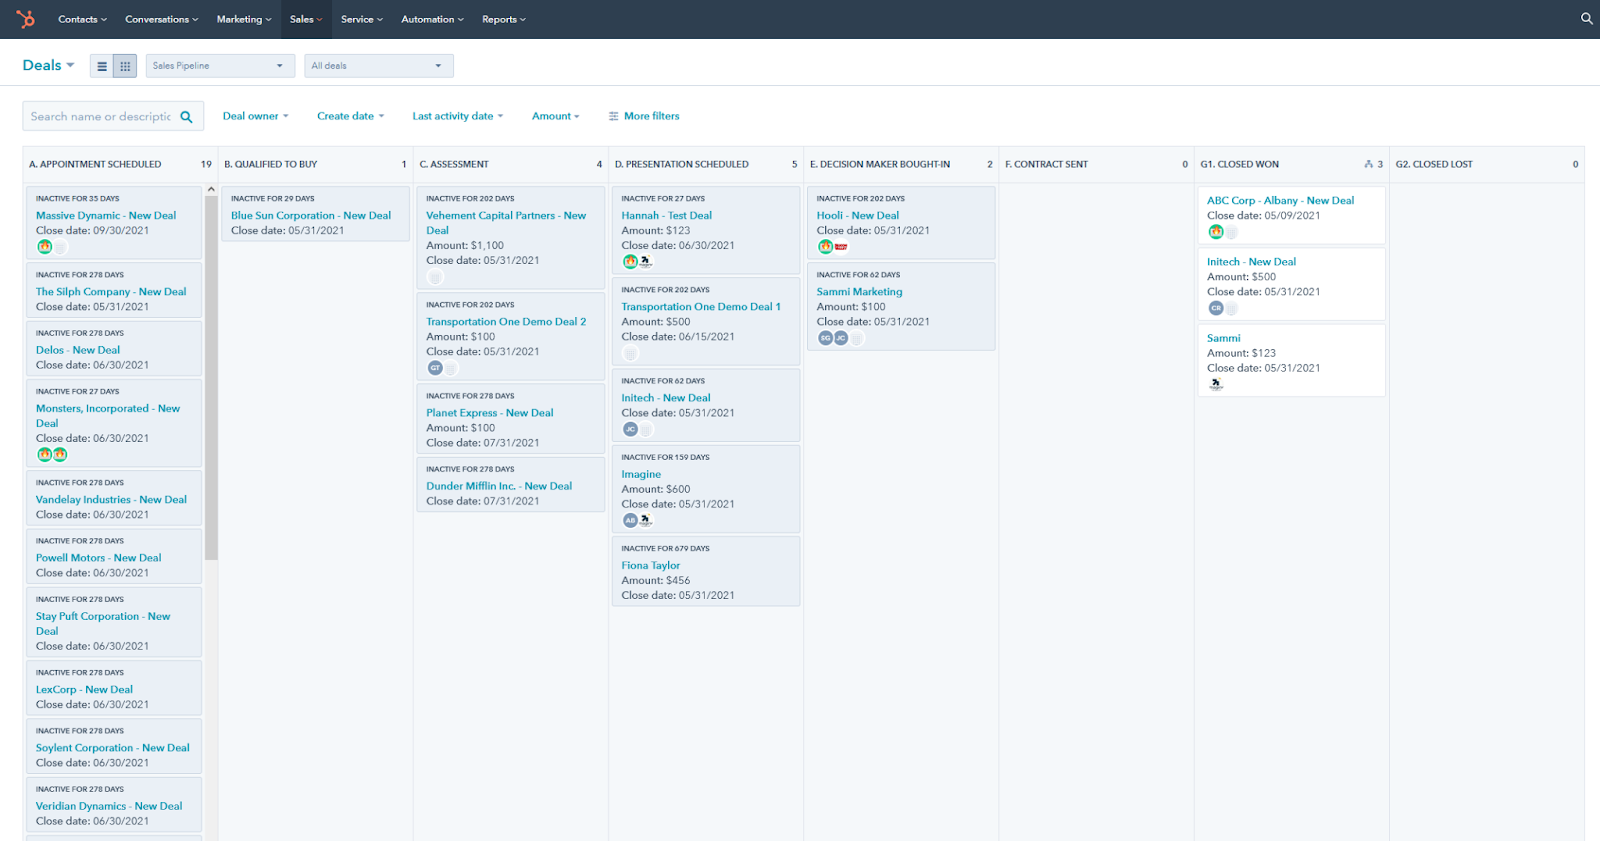This screenshot has width=1600, height=841.
Task: Click the 'INACTIVE FOR 679 DAYS' label
Action: (665, 549)
